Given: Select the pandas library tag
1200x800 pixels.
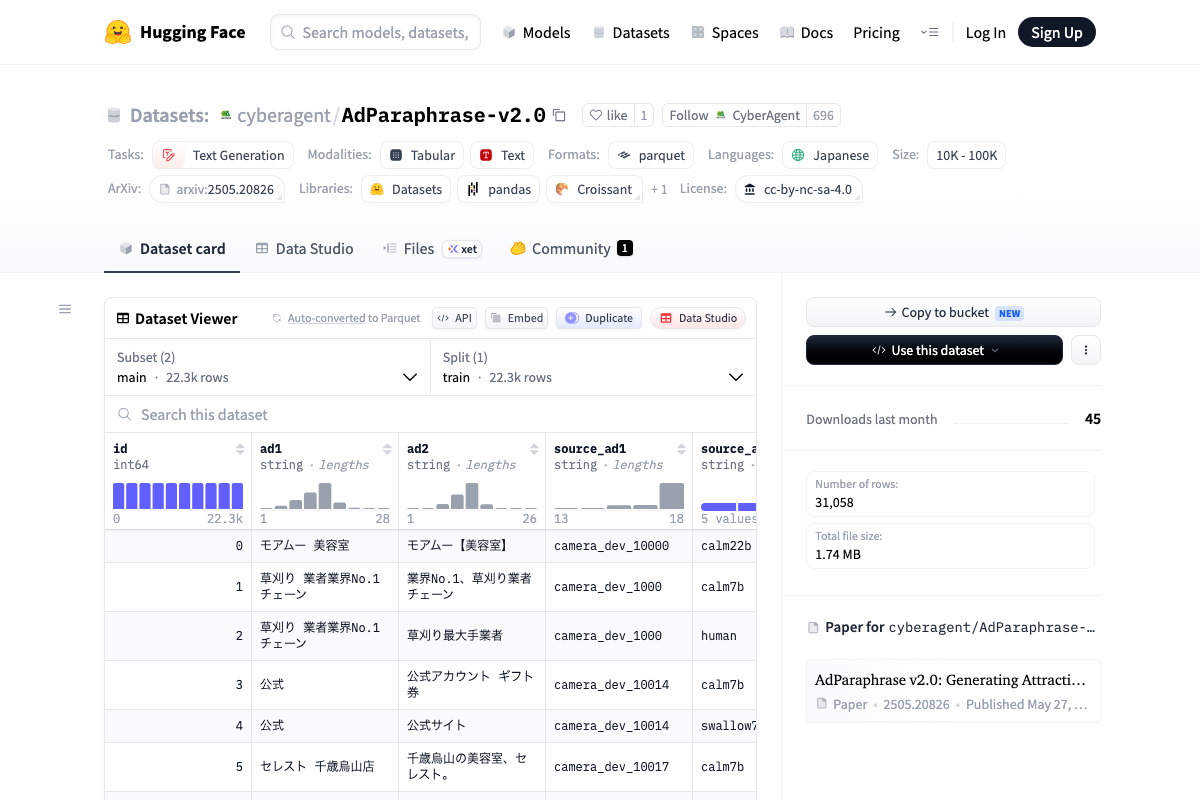Looking at the screenshot, I should (x=498, y=189).
